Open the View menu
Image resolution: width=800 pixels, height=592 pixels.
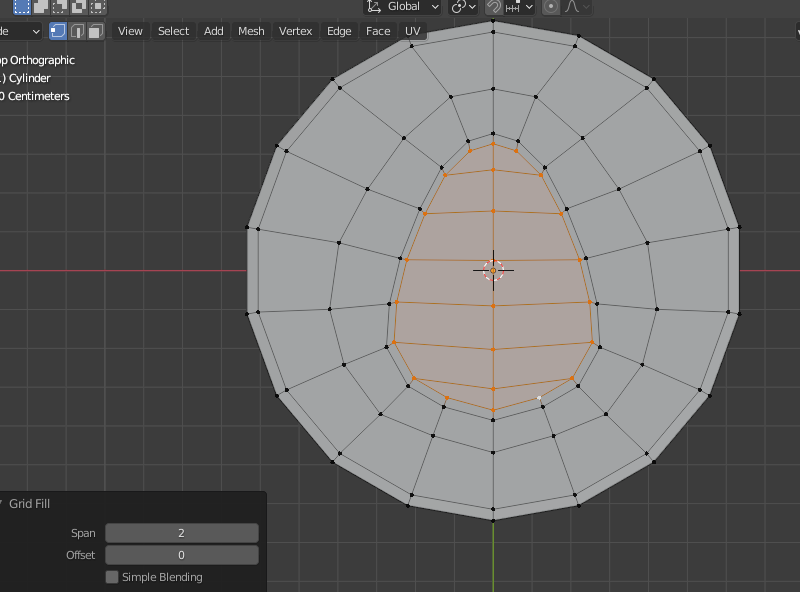tap(130, 31)
